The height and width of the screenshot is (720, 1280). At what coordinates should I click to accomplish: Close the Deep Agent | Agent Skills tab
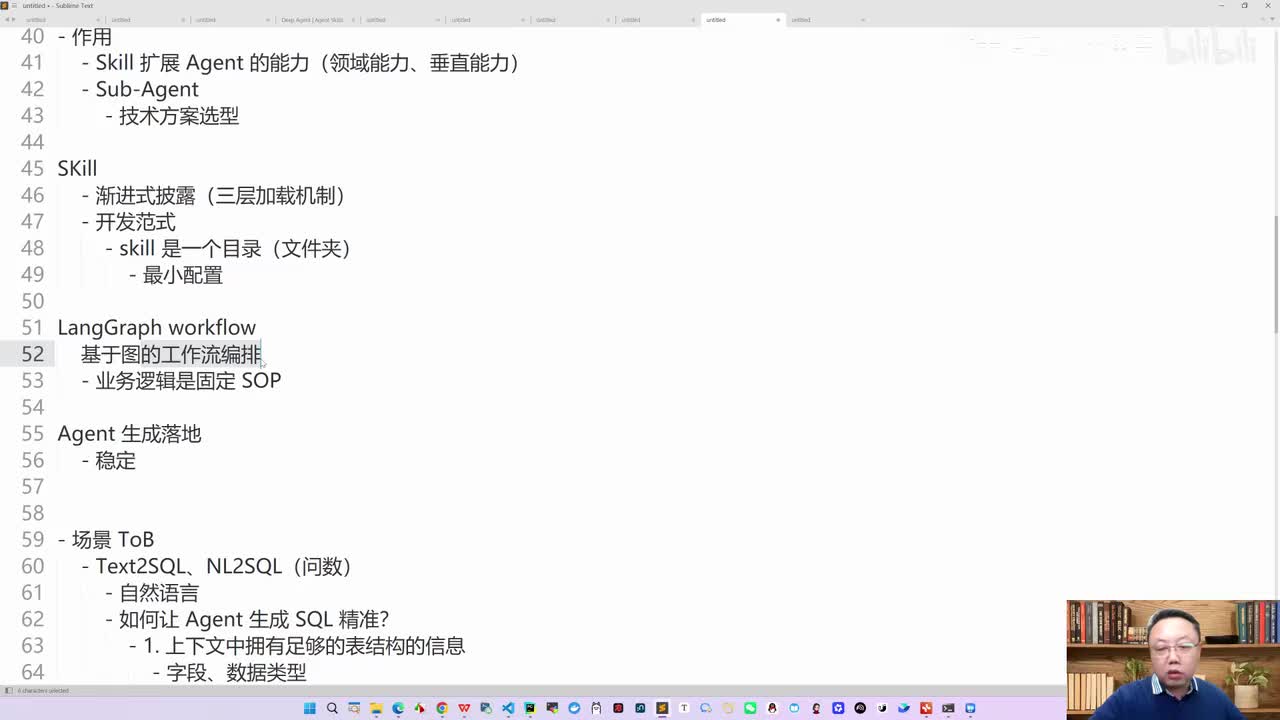point(352,19)
